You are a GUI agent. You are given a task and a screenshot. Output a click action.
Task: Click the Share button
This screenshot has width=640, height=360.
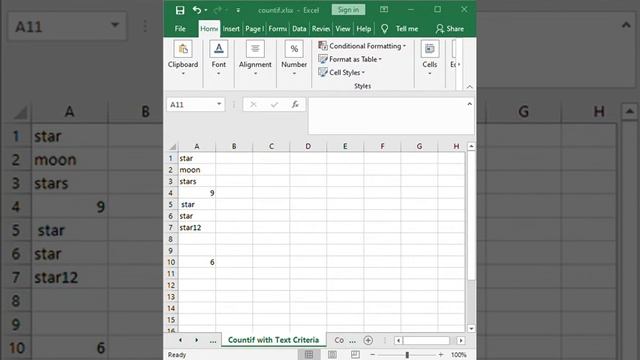click(450, 29)
